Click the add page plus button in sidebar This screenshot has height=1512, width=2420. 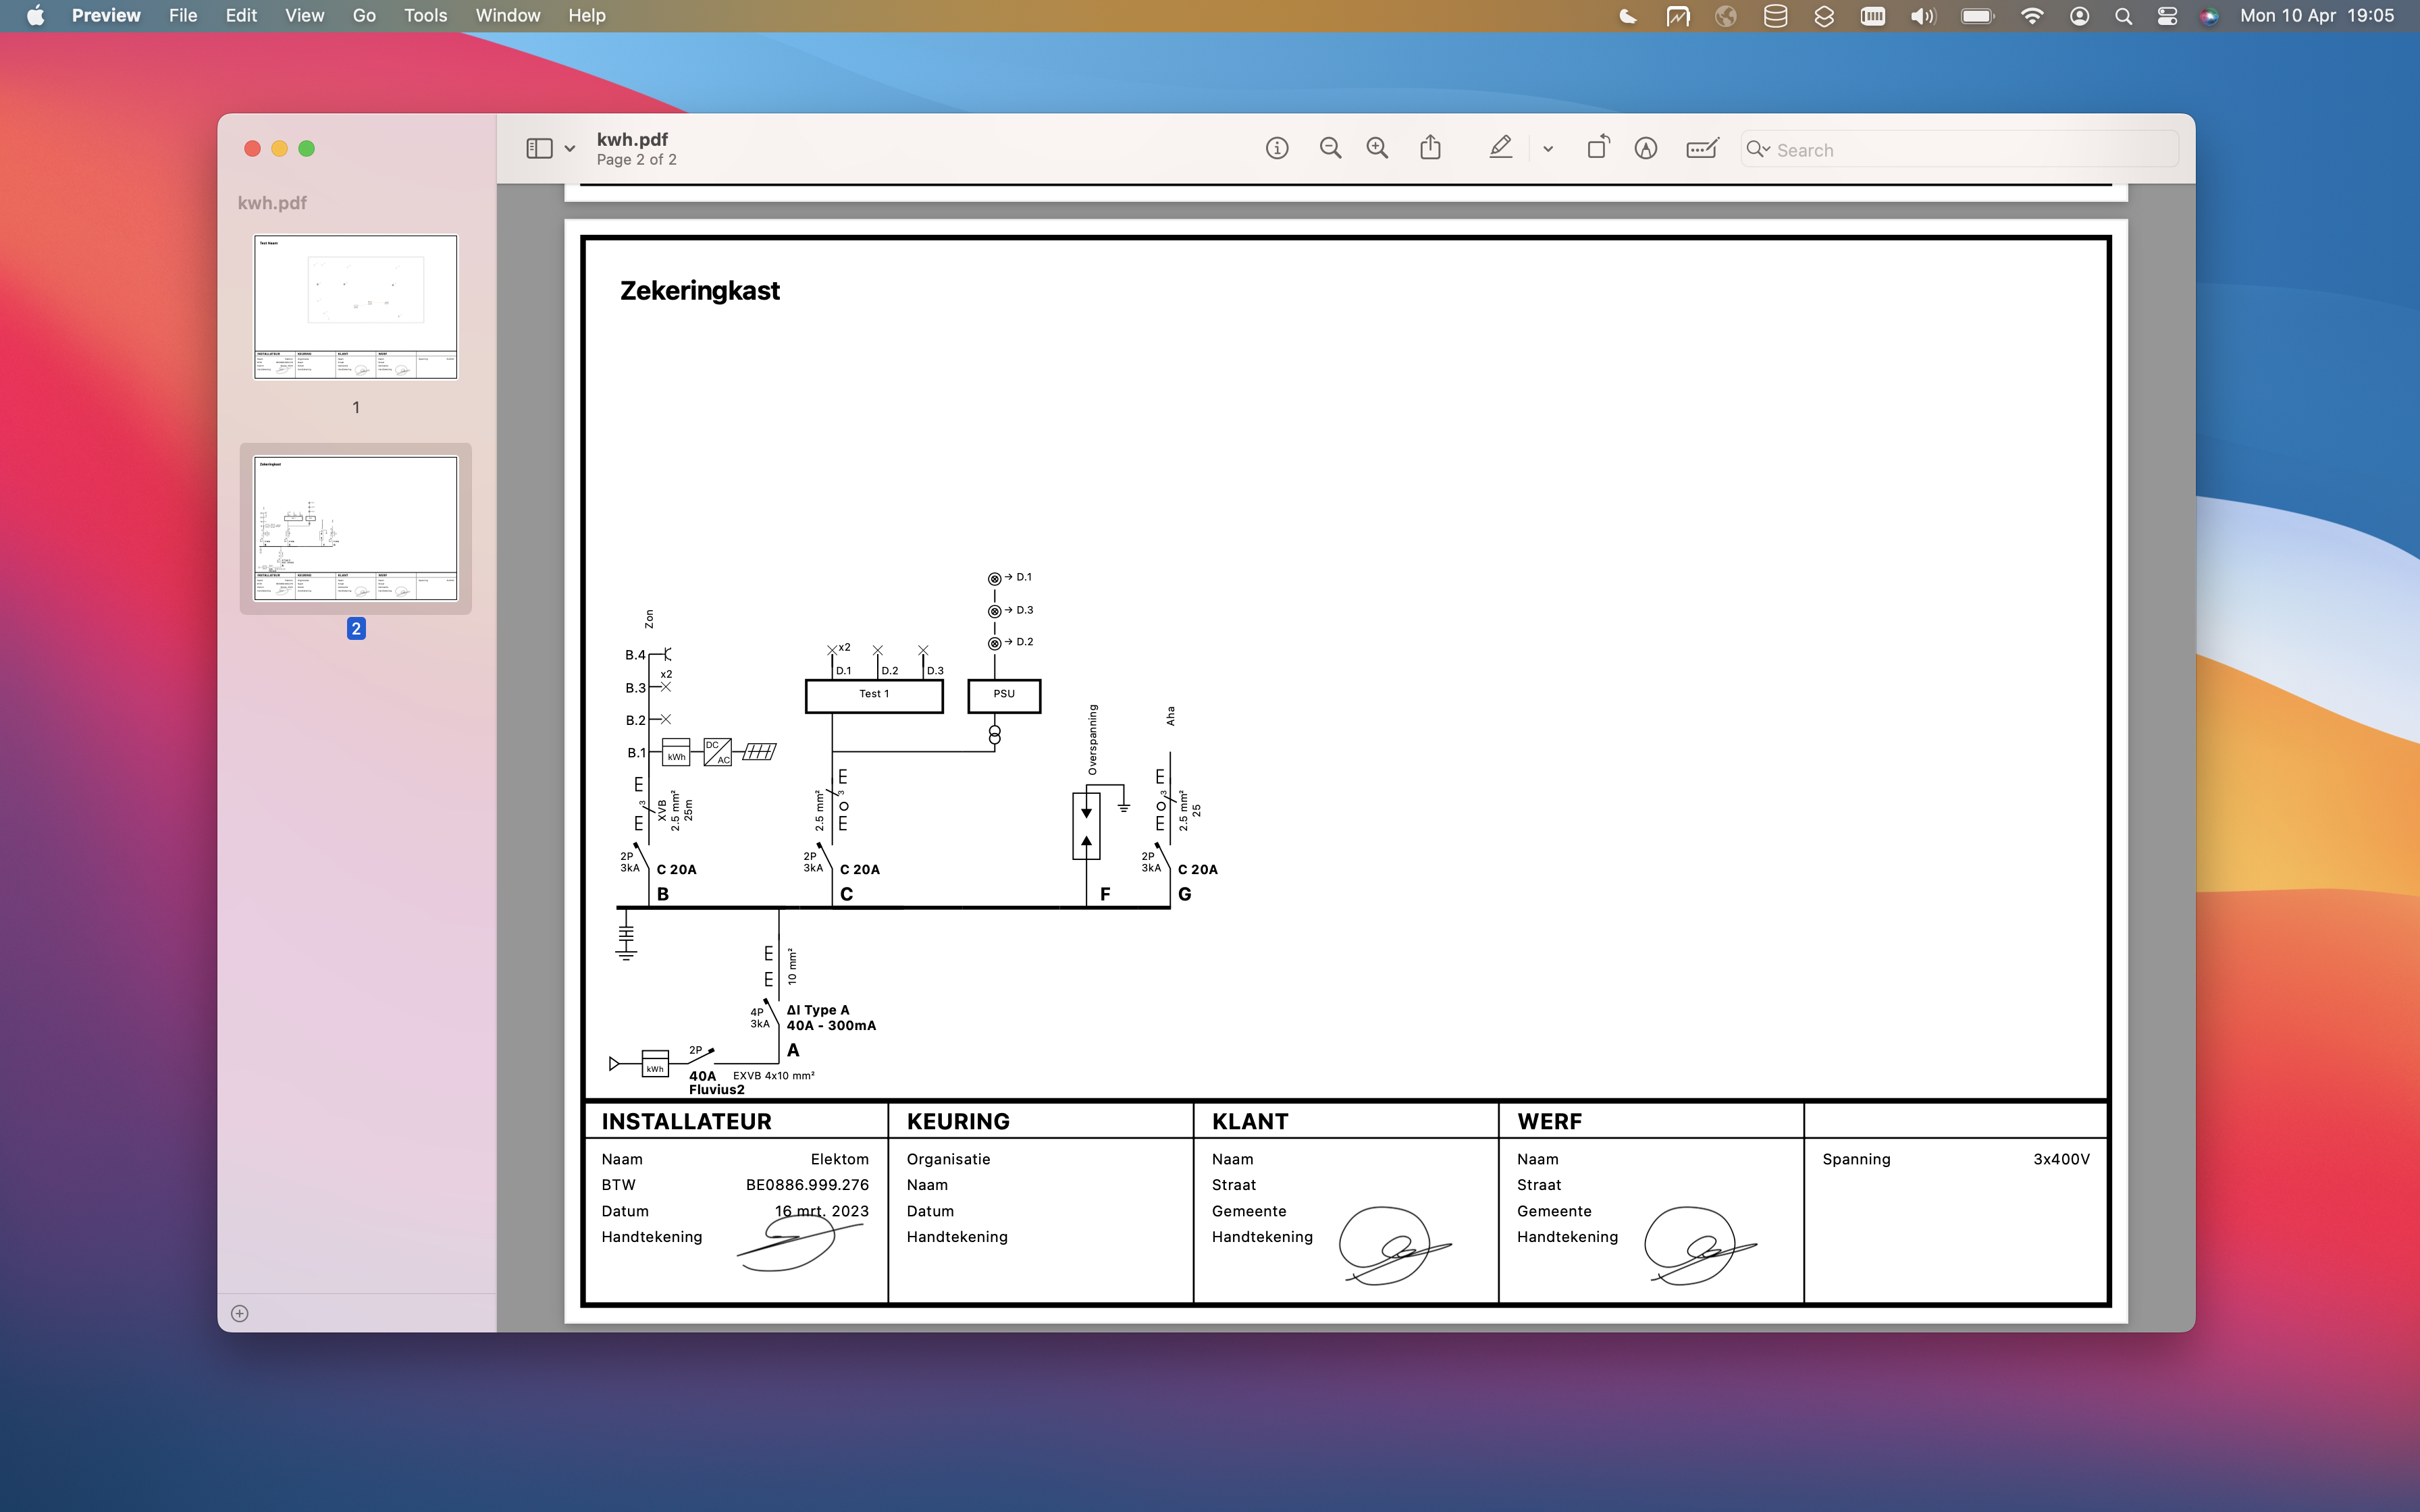point(240,1314)
